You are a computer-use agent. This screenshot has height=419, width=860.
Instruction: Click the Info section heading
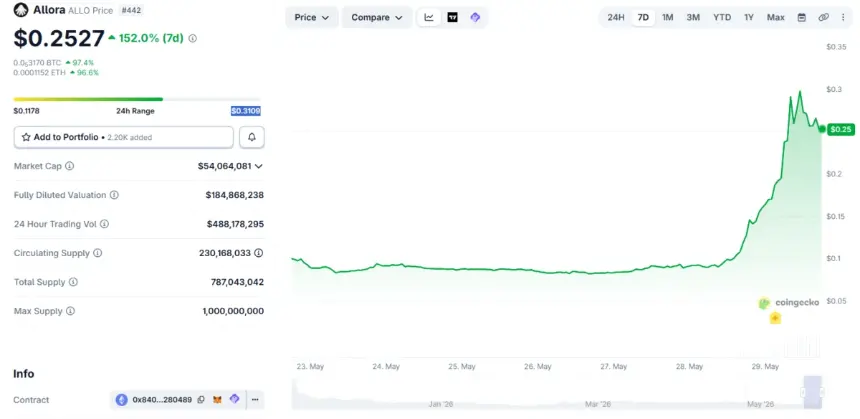tap(24, 373)
